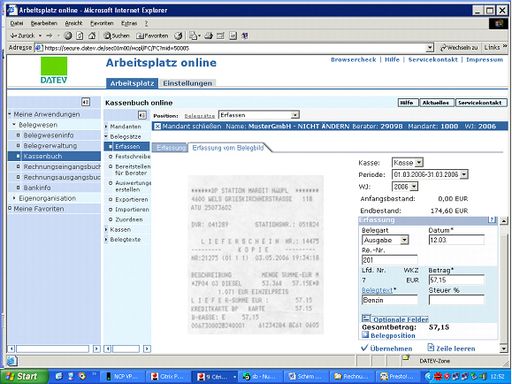
Task: Open the Browsercheck link
Action: pyautogui.click(x=353, y=60)
